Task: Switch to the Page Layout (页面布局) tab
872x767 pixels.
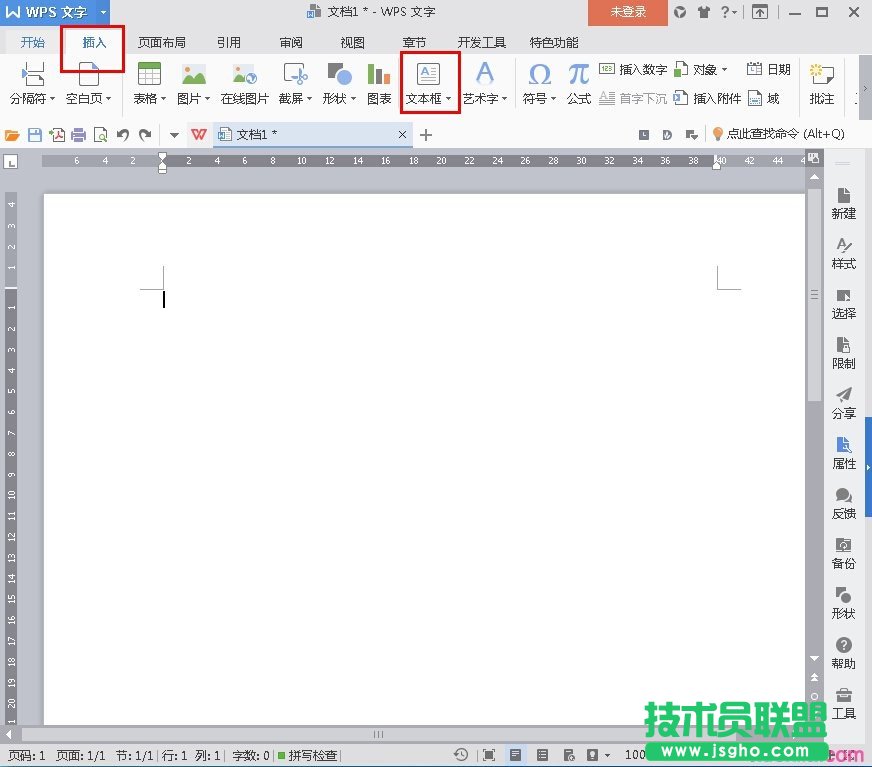Action: click(162, 42)
